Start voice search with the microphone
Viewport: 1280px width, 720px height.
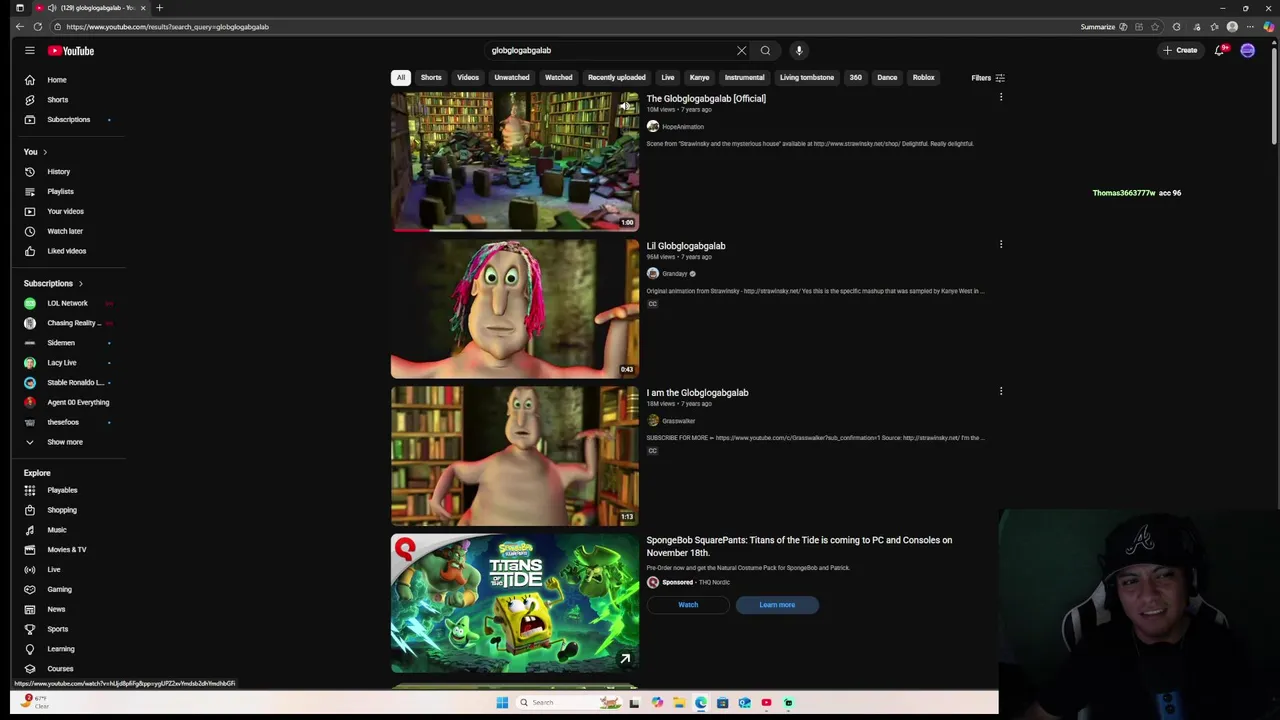point(799,50)
